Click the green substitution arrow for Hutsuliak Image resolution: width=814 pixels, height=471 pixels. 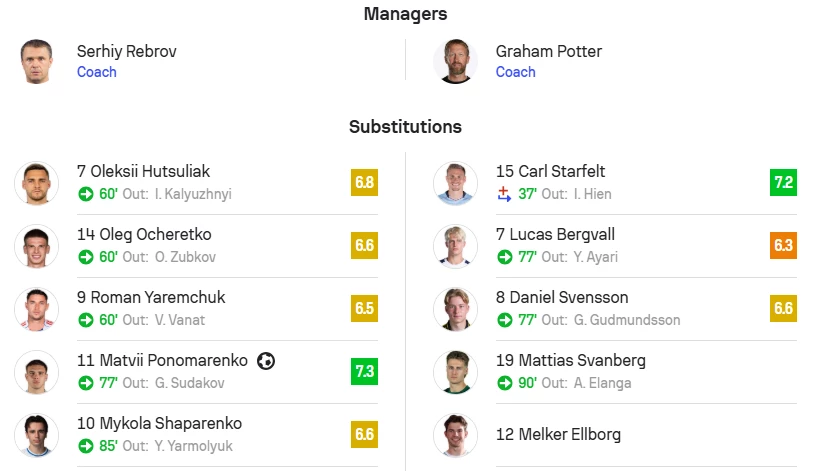[85, 194]
